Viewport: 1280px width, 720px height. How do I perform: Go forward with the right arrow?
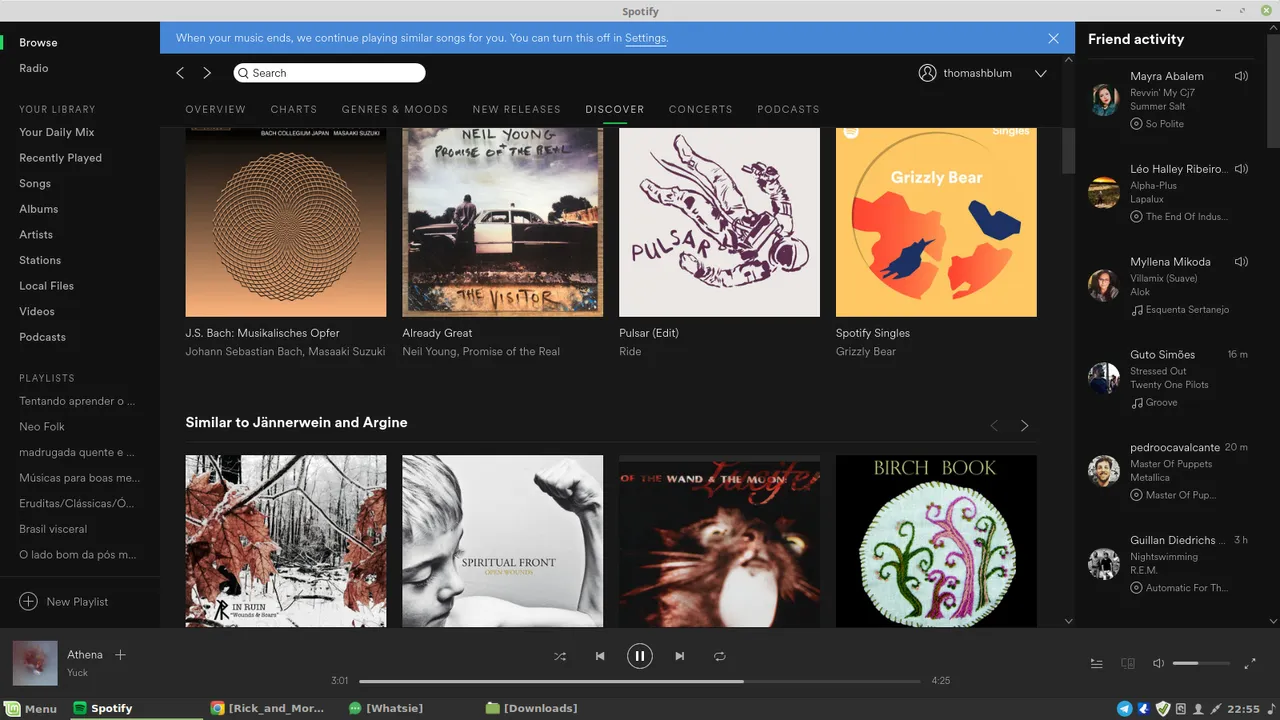click(x=207, y=73)
